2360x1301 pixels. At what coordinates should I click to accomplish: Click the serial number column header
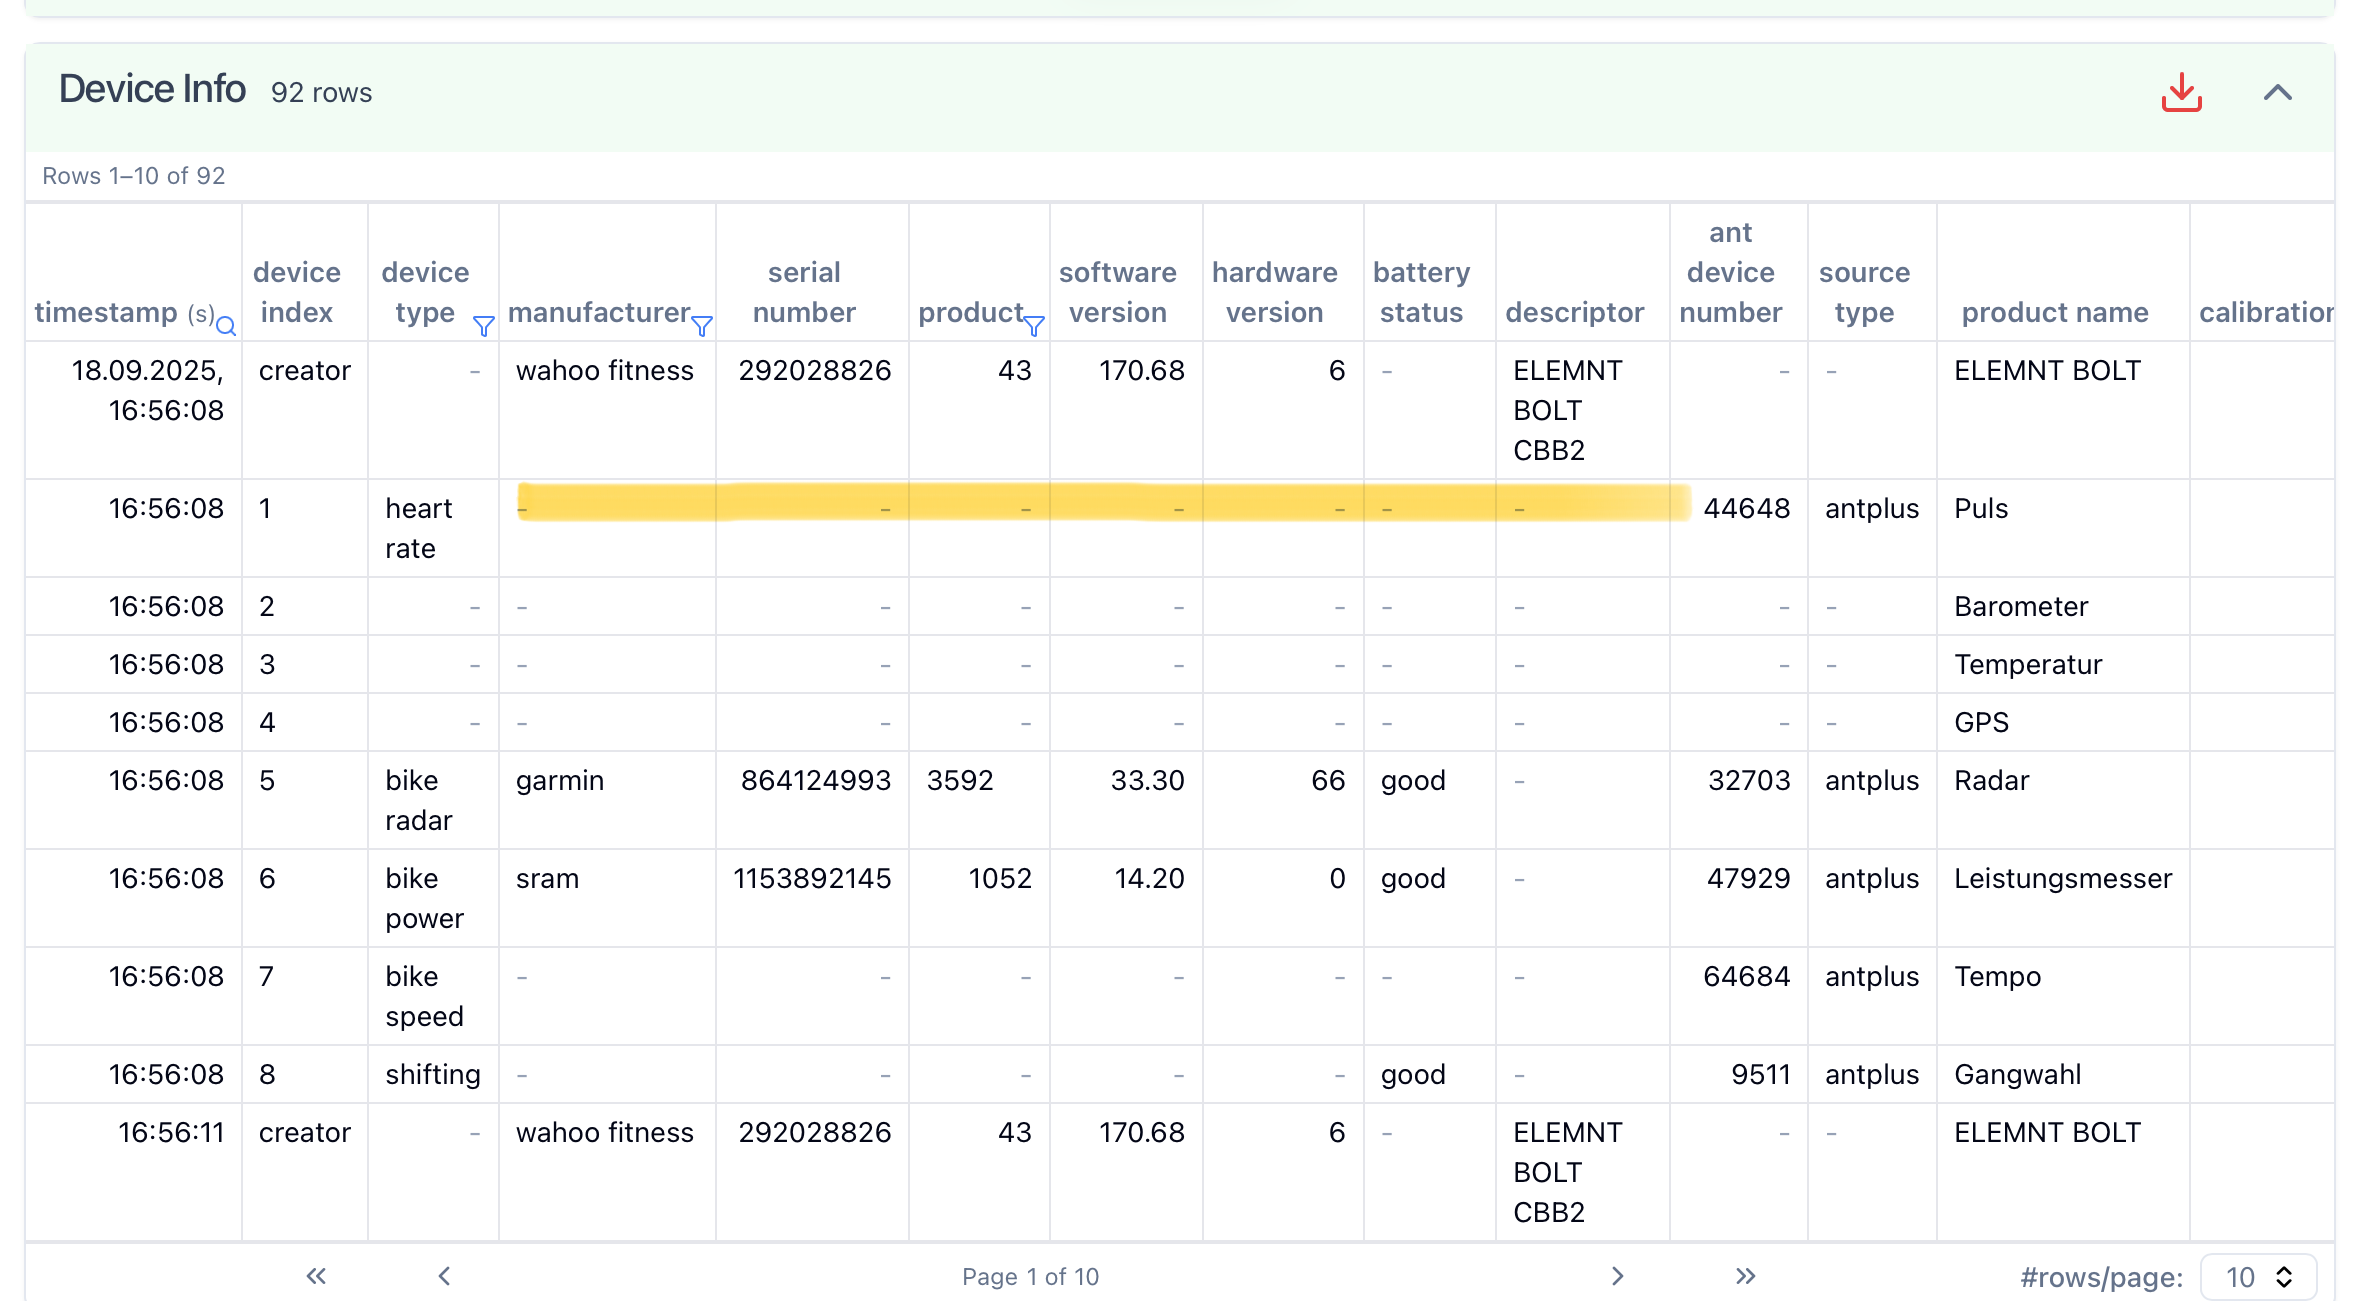pos(804,292)
